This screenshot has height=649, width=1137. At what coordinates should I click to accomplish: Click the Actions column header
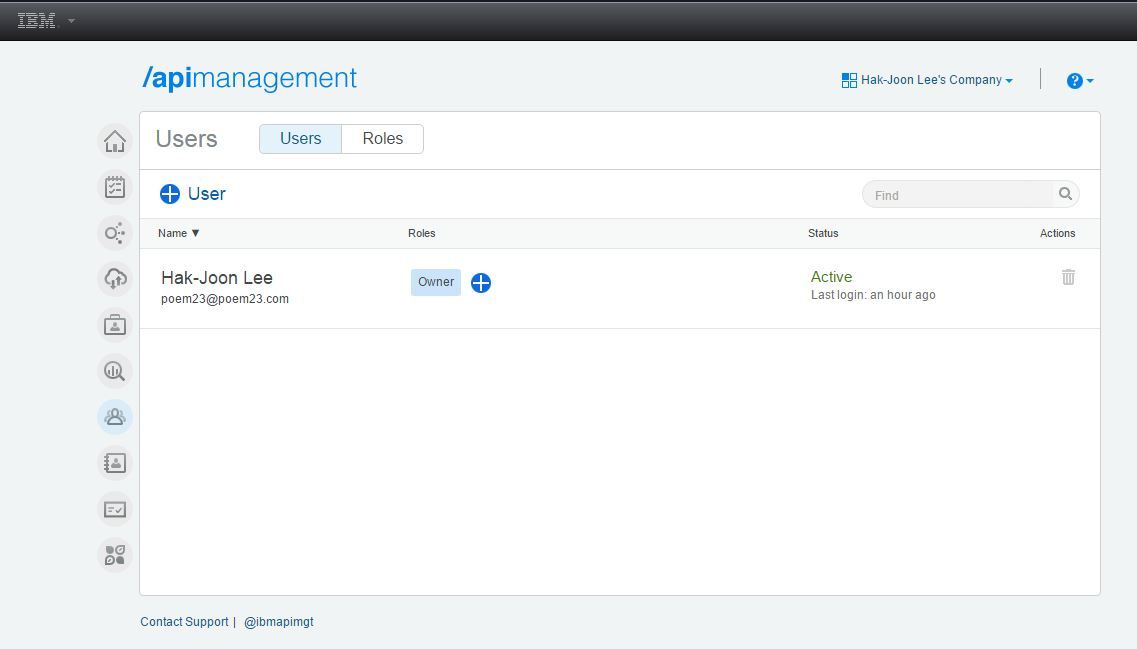tap(1057, 233)
